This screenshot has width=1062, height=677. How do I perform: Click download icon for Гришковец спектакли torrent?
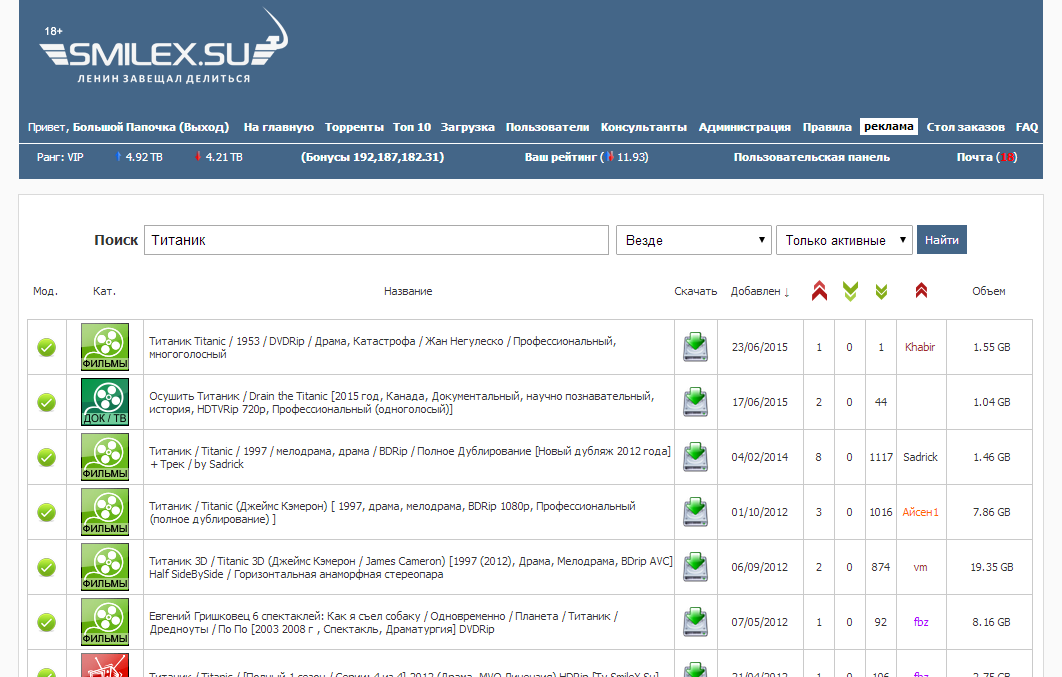point(695,622)
